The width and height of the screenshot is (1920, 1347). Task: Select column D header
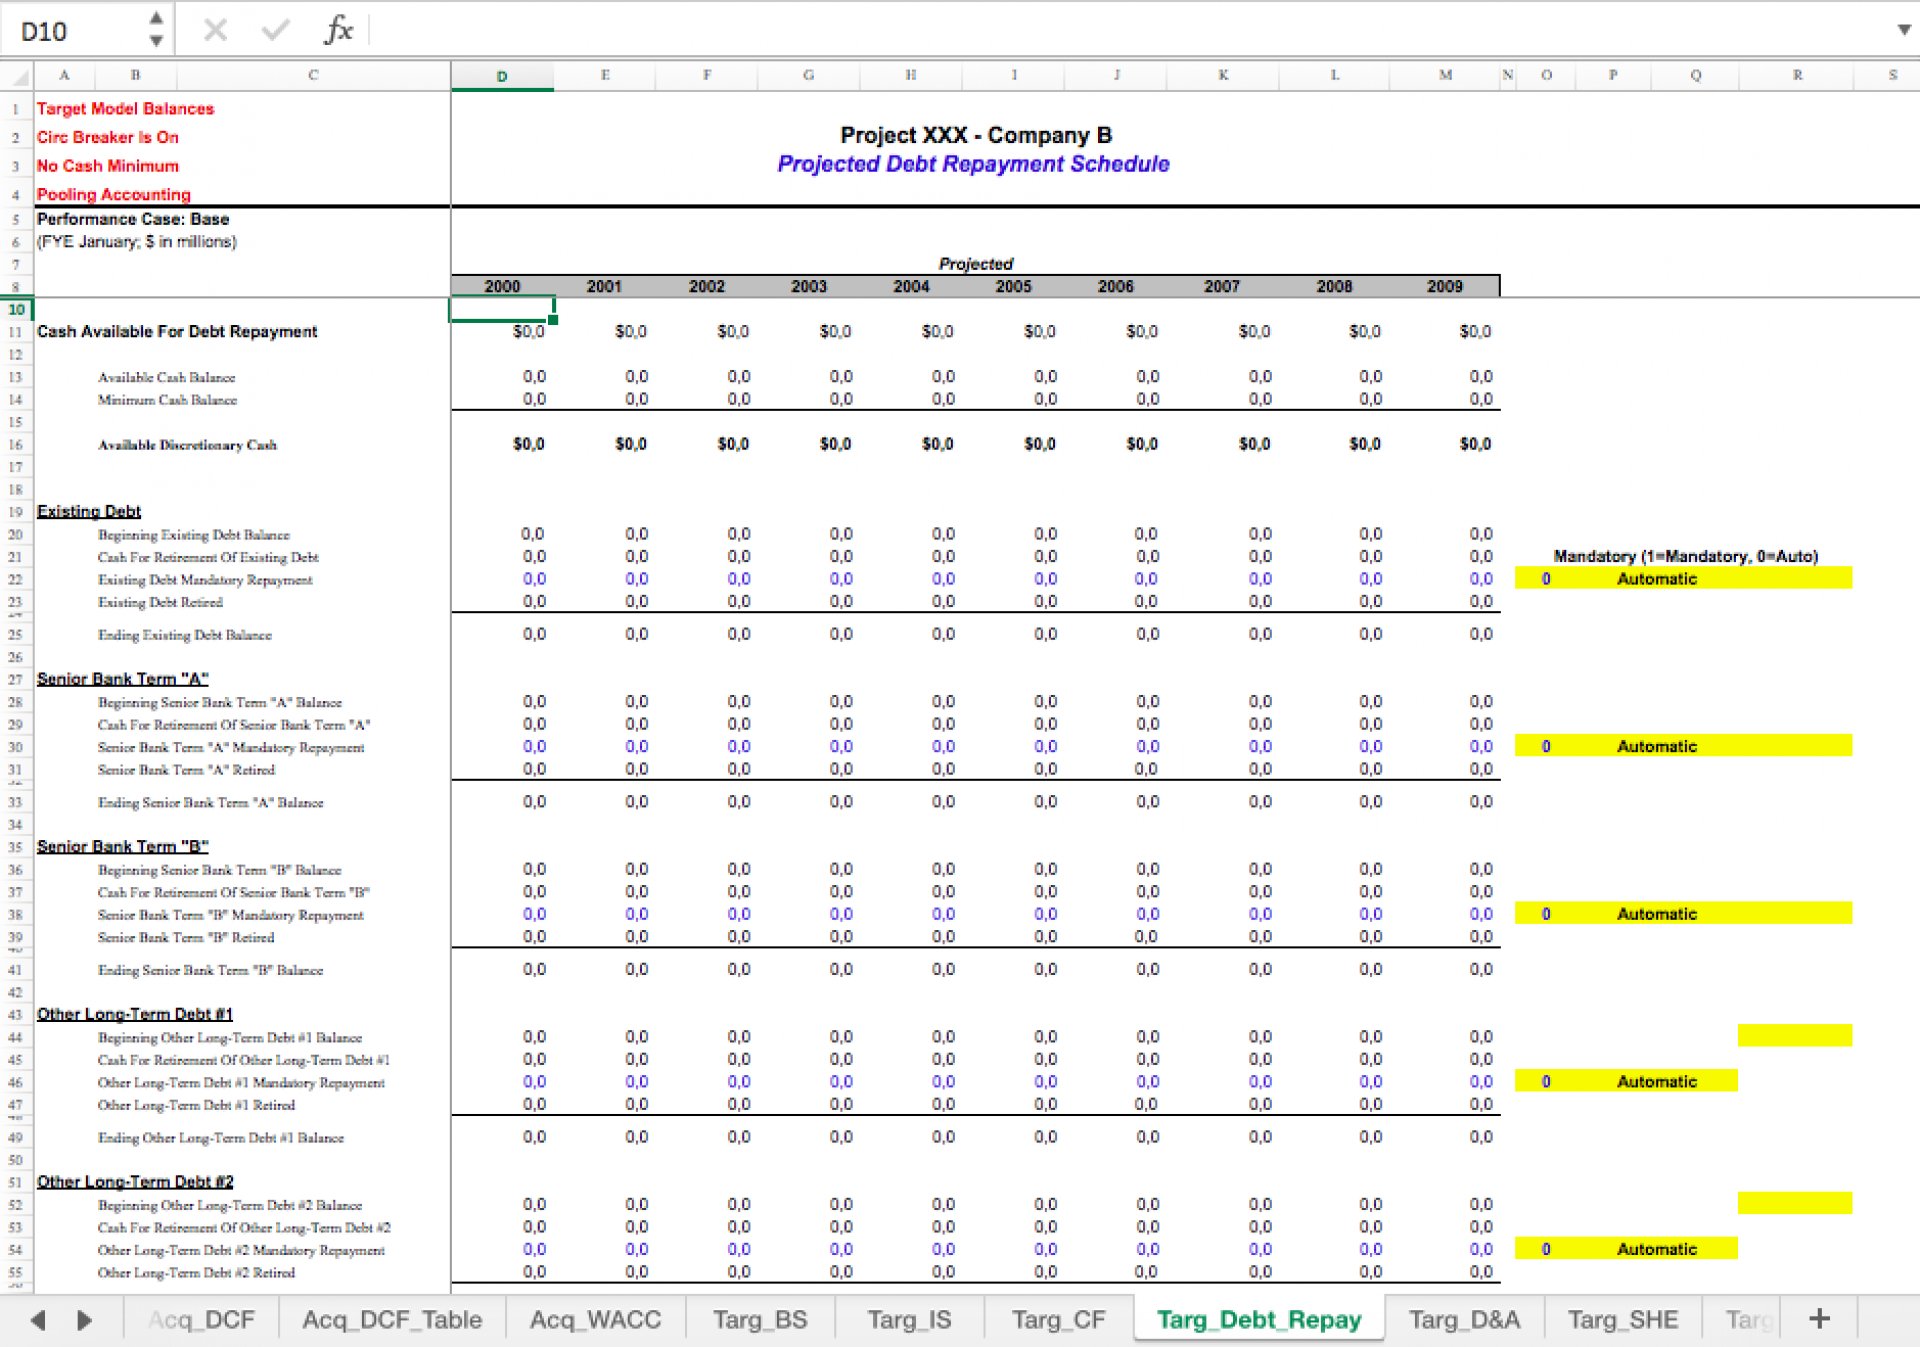point(502,76)
